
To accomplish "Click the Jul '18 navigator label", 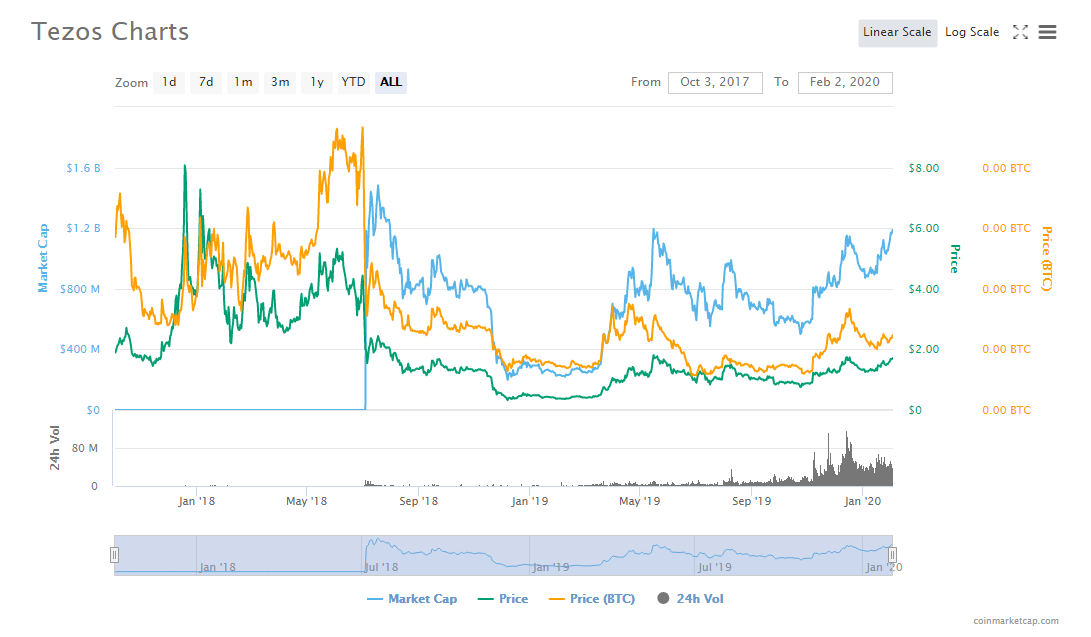I will point(381,567).
